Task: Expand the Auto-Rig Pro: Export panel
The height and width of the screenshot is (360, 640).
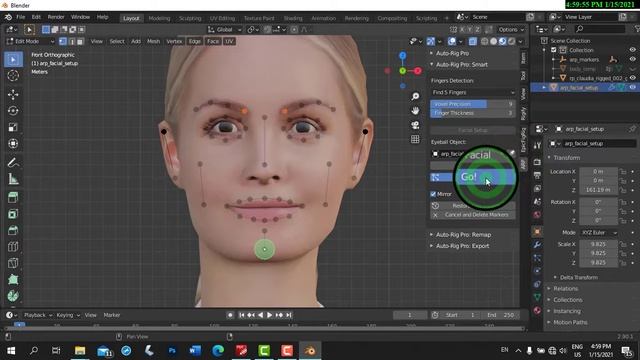Action: click(x=462, y=246)
